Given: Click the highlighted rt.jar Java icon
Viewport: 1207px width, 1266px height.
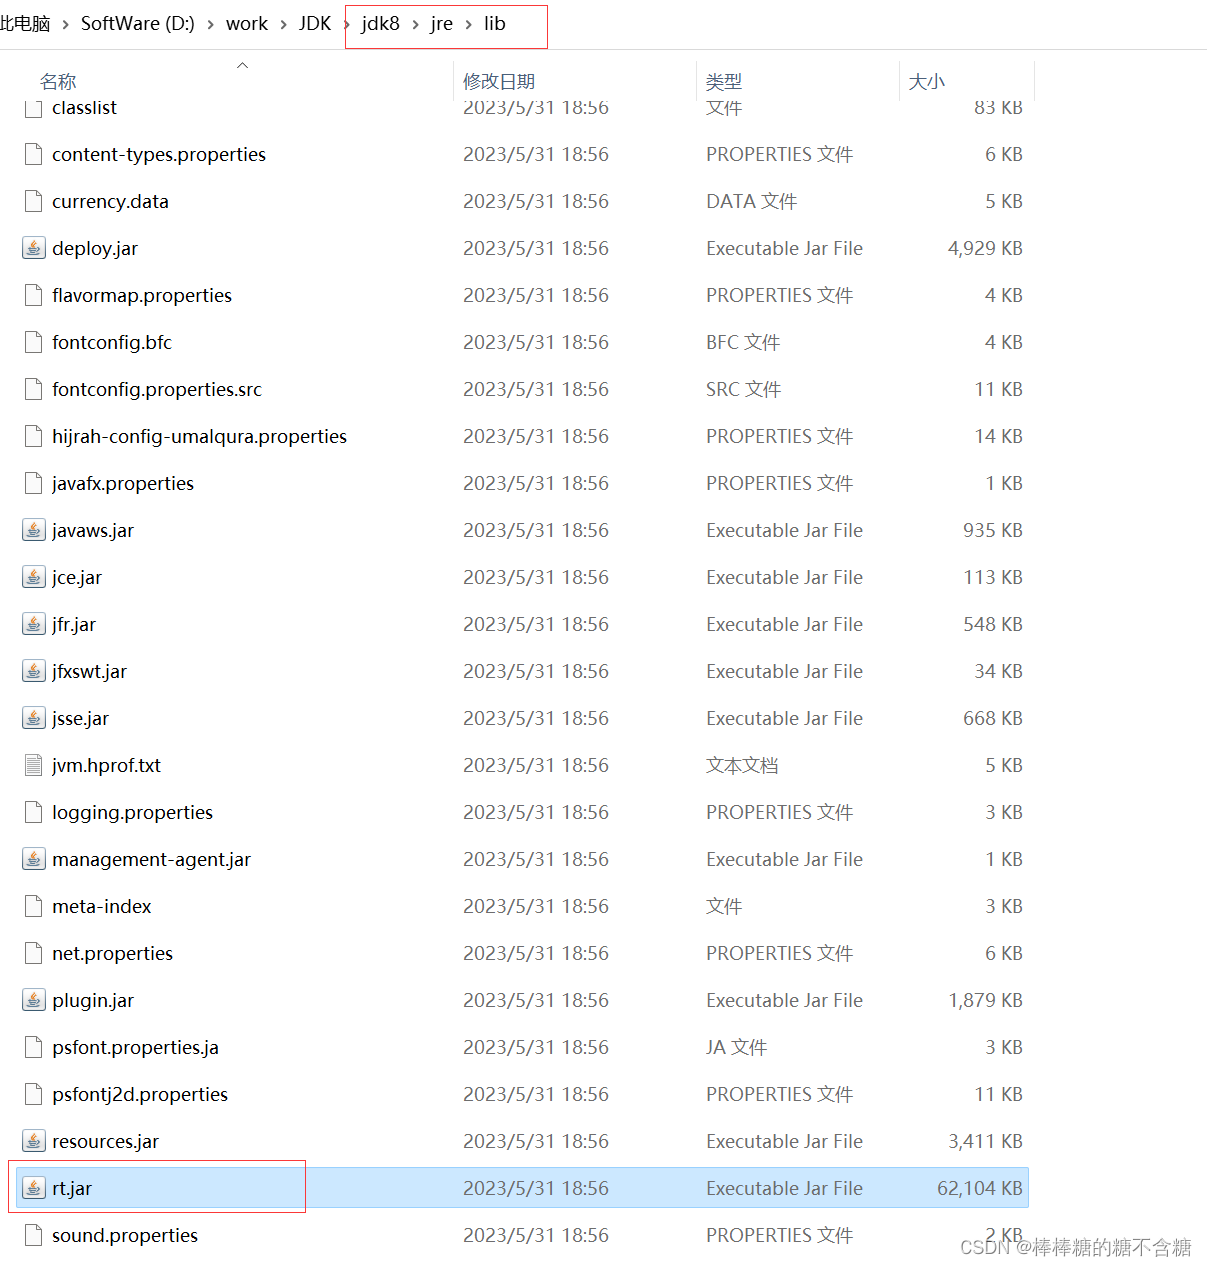Looking at the screenshot, I should click(x=33, y=1187).
